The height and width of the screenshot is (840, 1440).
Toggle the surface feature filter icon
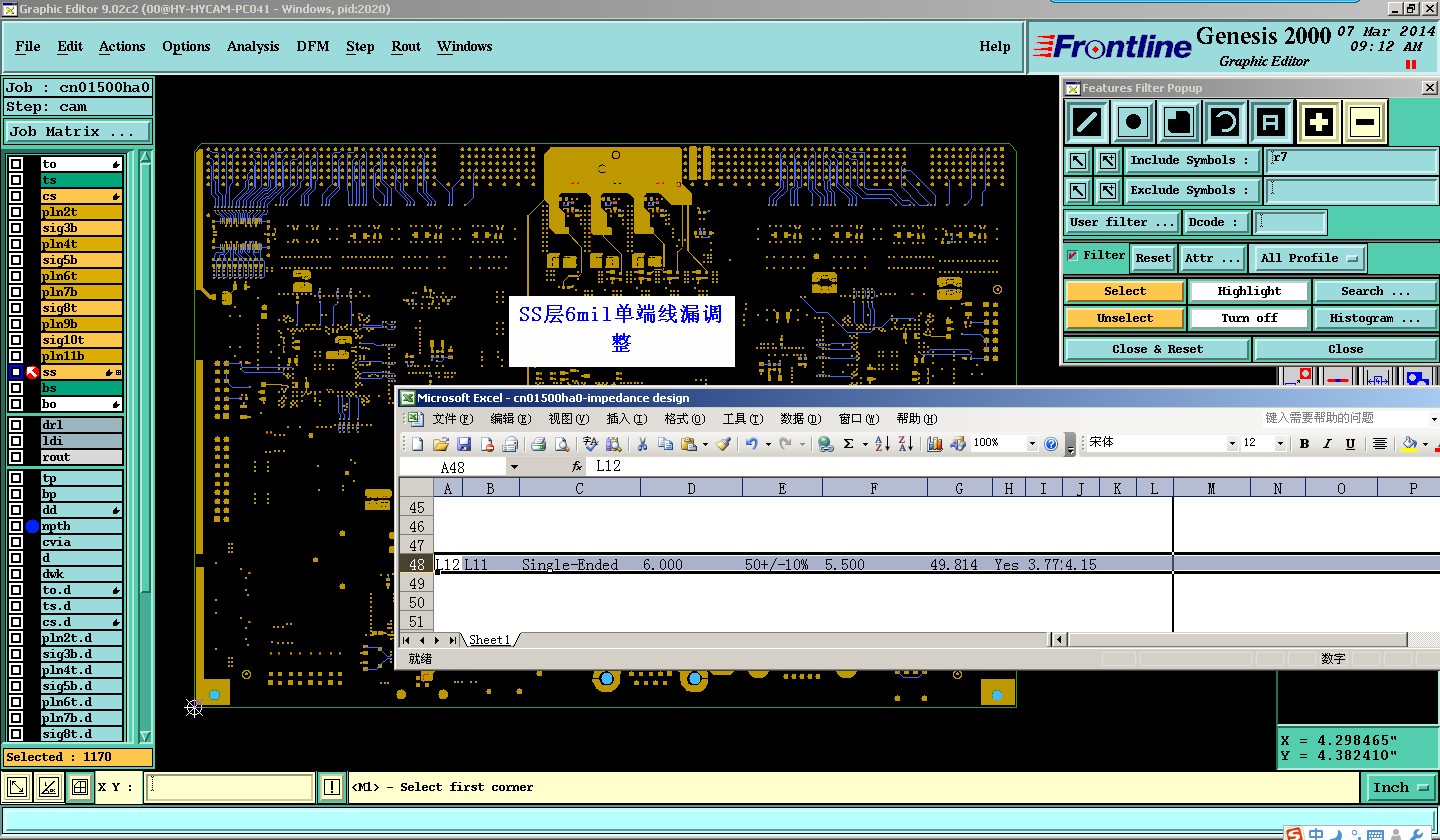click(x=1179, y=123)
